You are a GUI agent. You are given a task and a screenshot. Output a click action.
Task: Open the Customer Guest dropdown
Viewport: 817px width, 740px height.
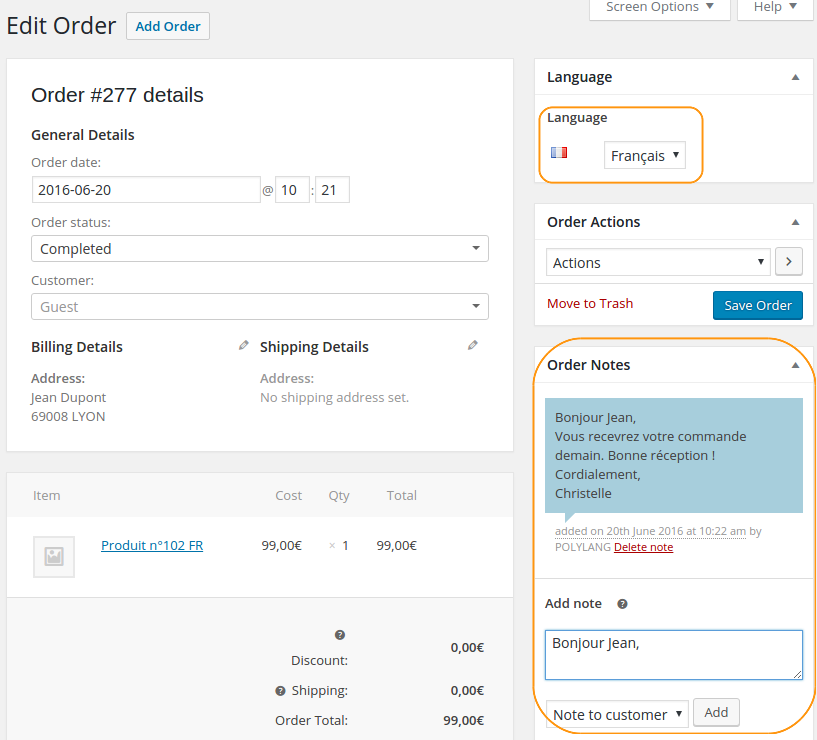pyautogui.click(x=260, y=306)
